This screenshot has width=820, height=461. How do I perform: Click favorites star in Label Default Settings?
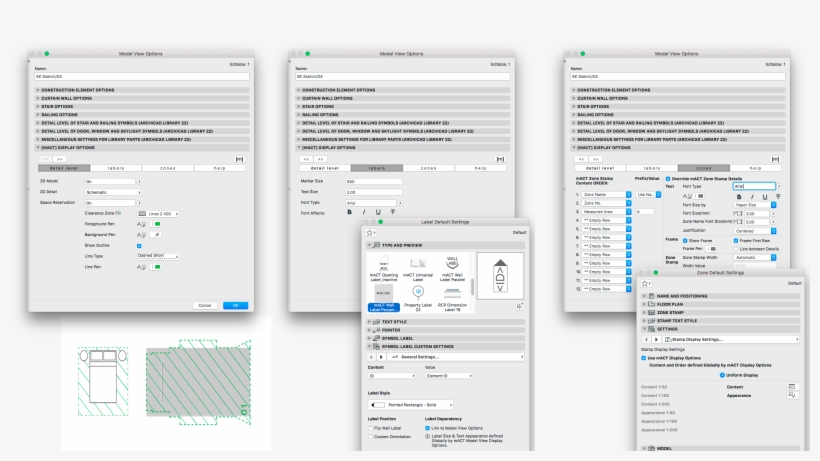point(371,232)
